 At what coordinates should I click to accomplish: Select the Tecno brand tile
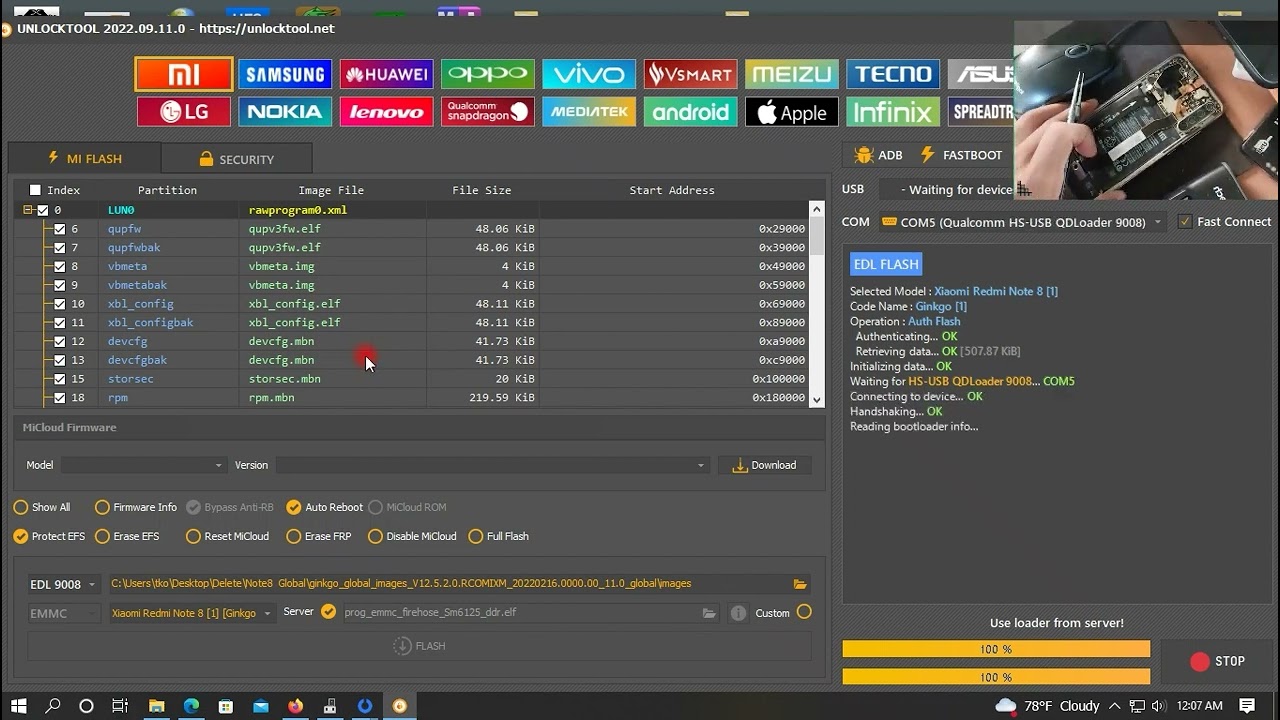(x=893, y=74)
